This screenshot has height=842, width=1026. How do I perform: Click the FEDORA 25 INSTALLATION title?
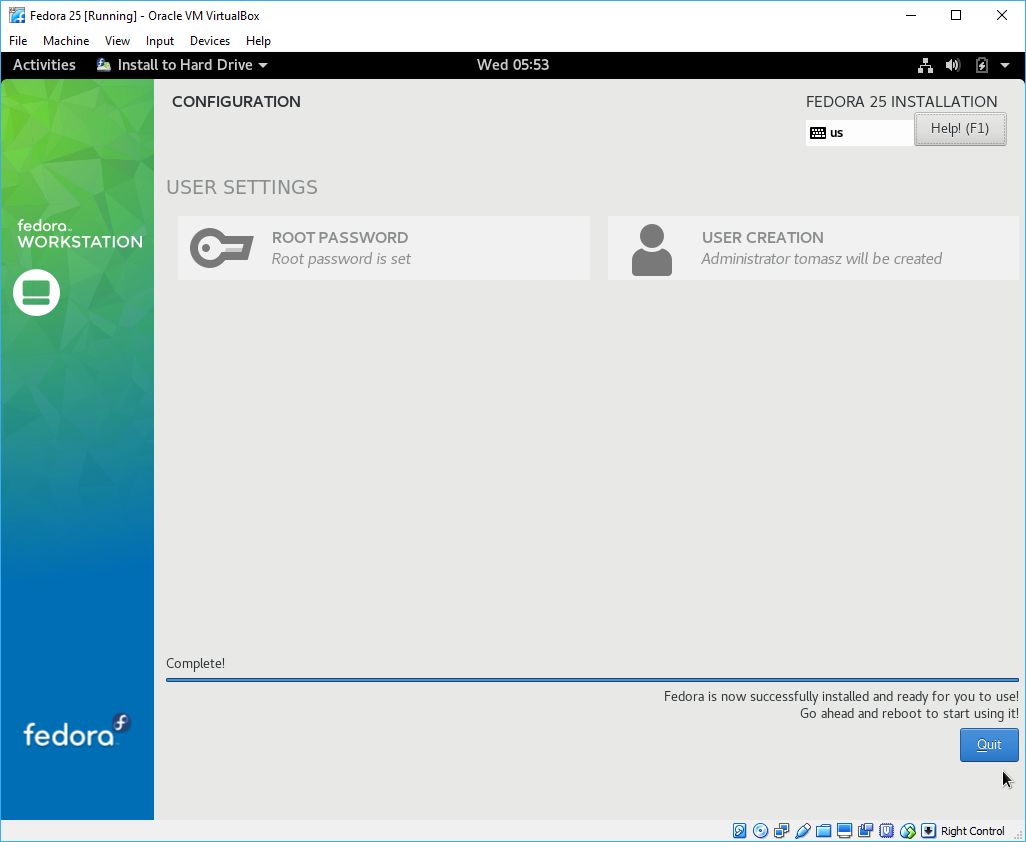pos(901,101)
